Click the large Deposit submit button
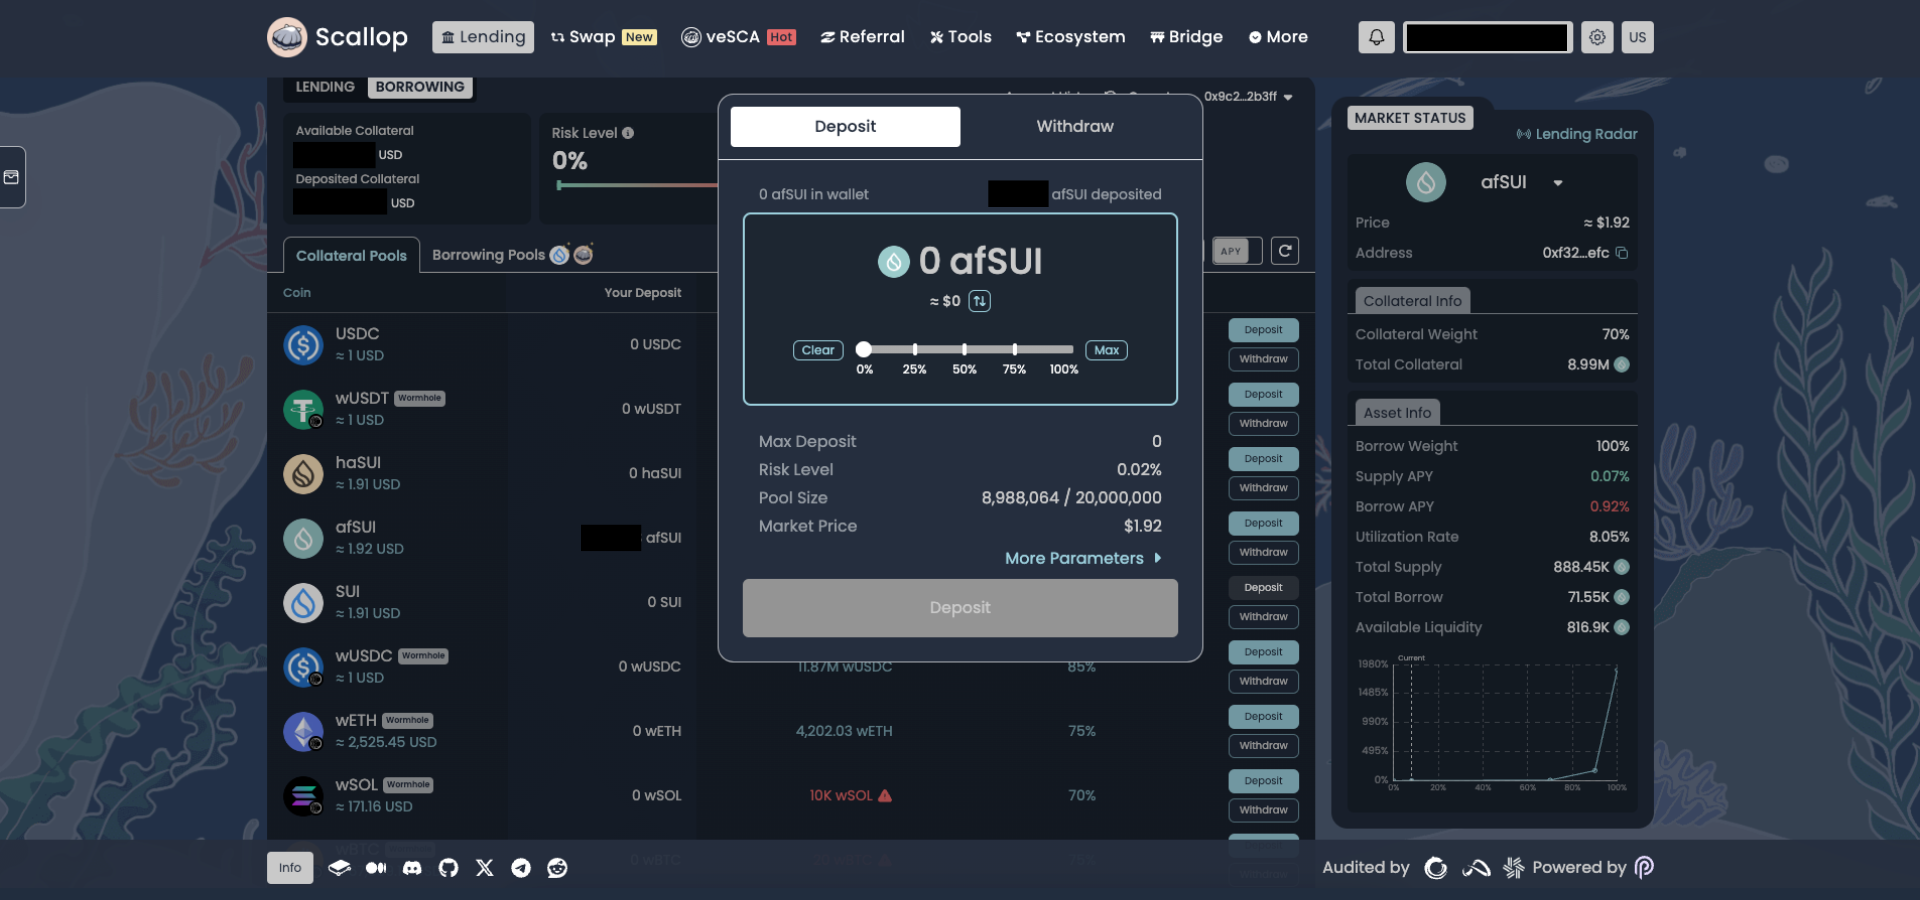The image size is (1920, 900). (960, 608)
